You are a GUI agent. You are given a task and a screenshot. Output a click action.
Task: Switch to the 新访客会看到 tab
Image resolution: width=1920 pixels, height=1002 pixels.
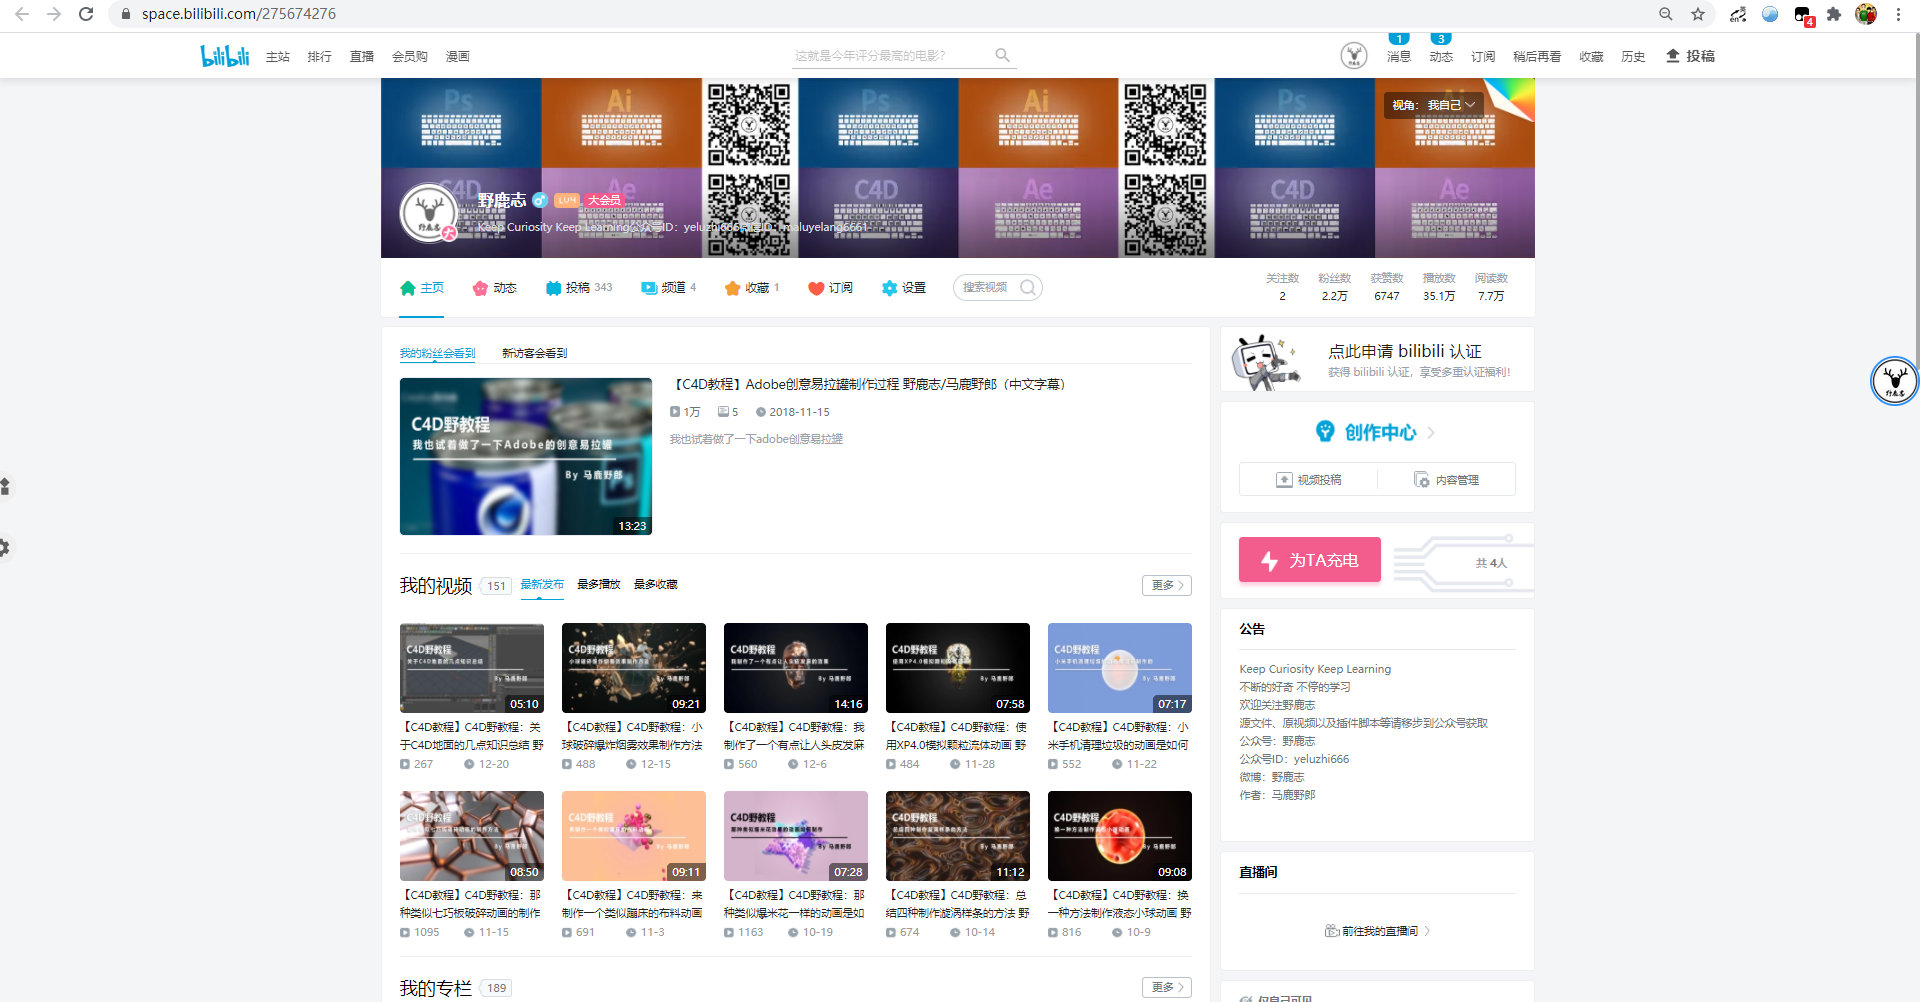tap(535, 353)
